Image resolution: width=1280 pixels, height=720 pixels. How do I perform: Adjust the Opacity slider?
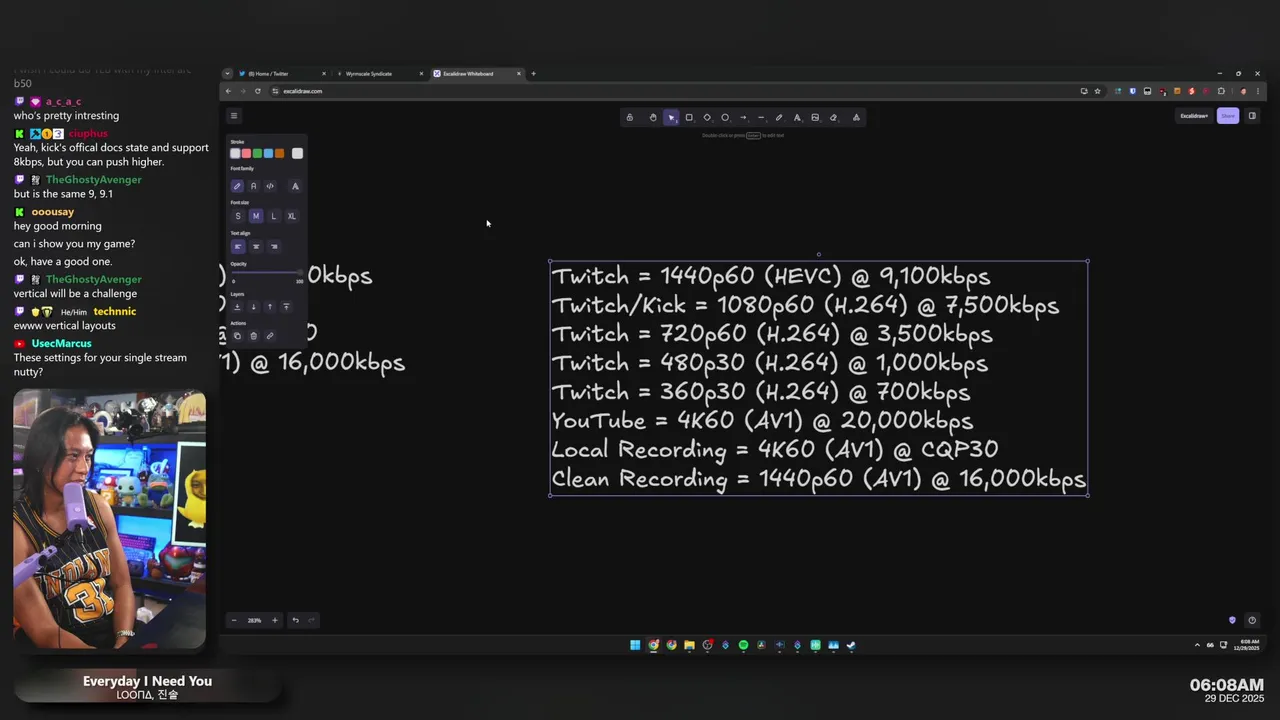(x=266, y=273)
